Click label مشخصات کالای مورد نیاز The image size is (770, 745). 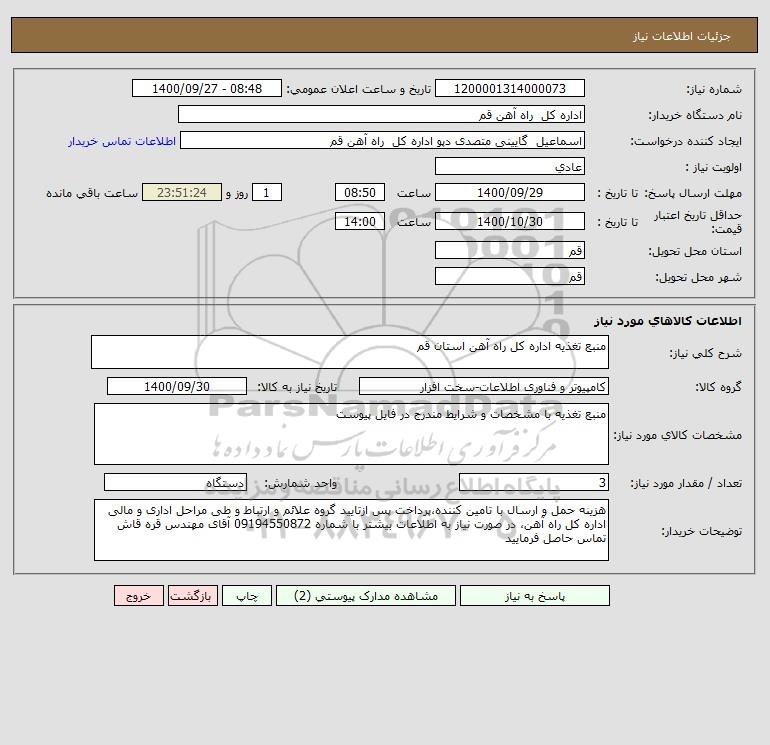coord(678,435)
